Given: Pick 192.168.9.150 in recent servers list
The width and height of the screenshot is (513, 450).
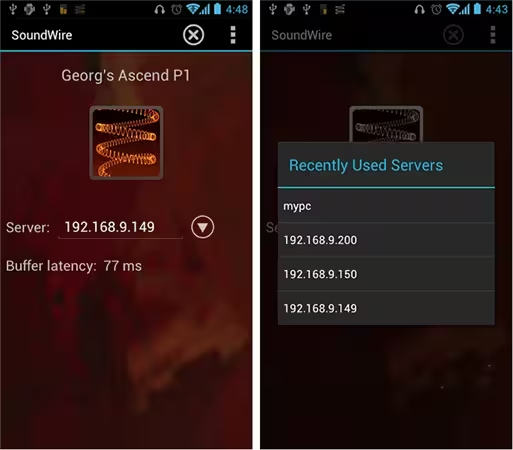Looking at the screenshot, I should coord(386,274).
